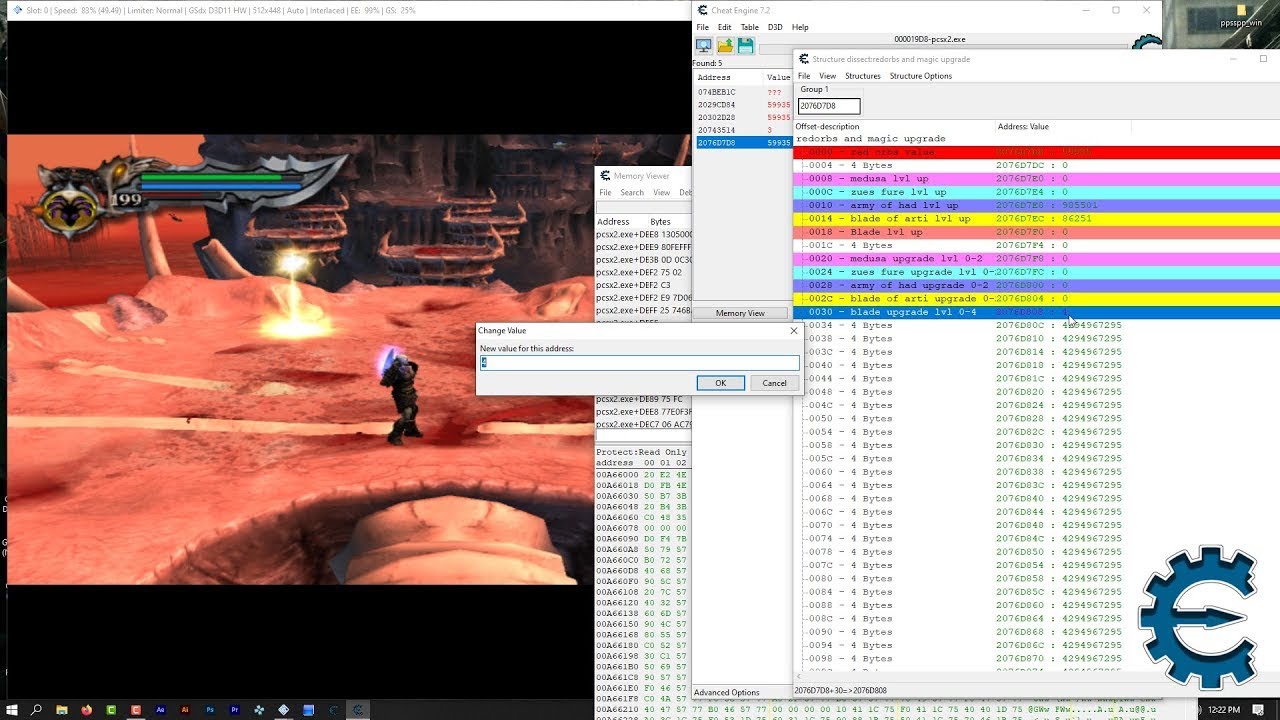The width and height of the screenshot is (1280, 720).
Task: Select the 0028 army of had upgrade row
Action: click(1037, 285)
